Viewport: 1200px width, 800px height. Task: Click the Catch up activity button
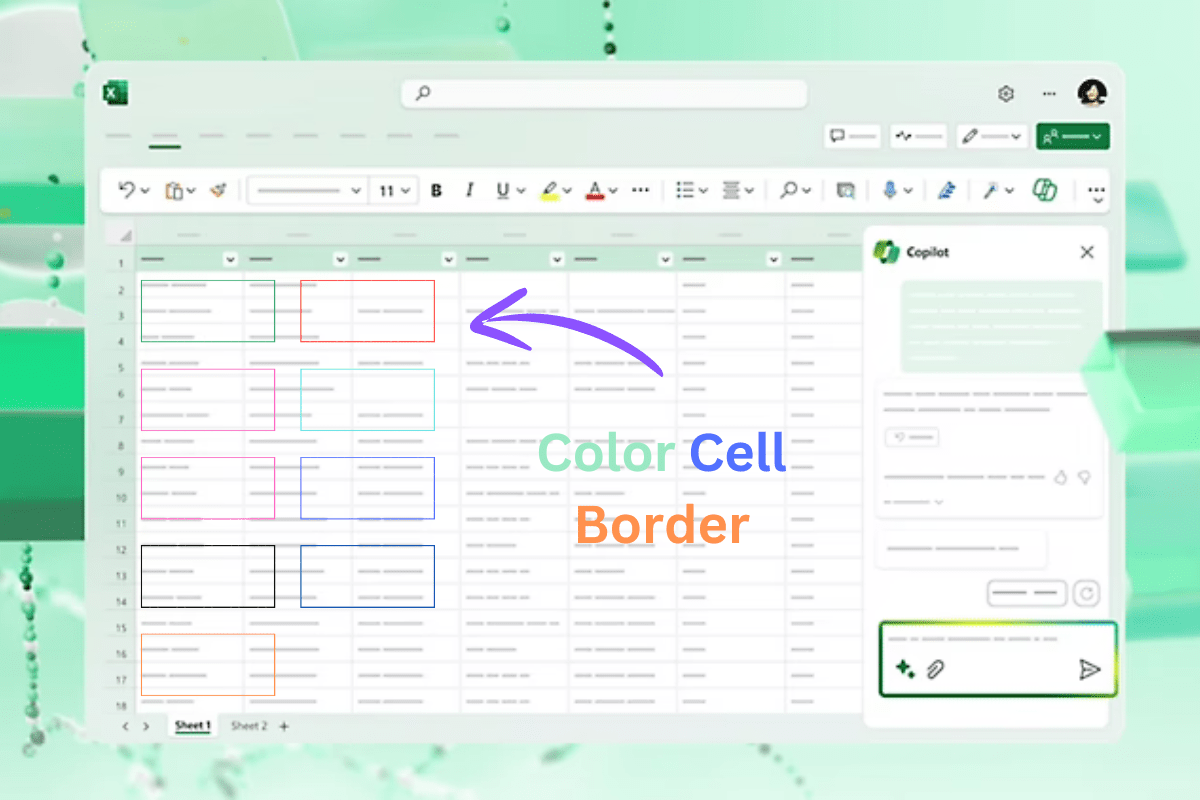pos(918,136)
